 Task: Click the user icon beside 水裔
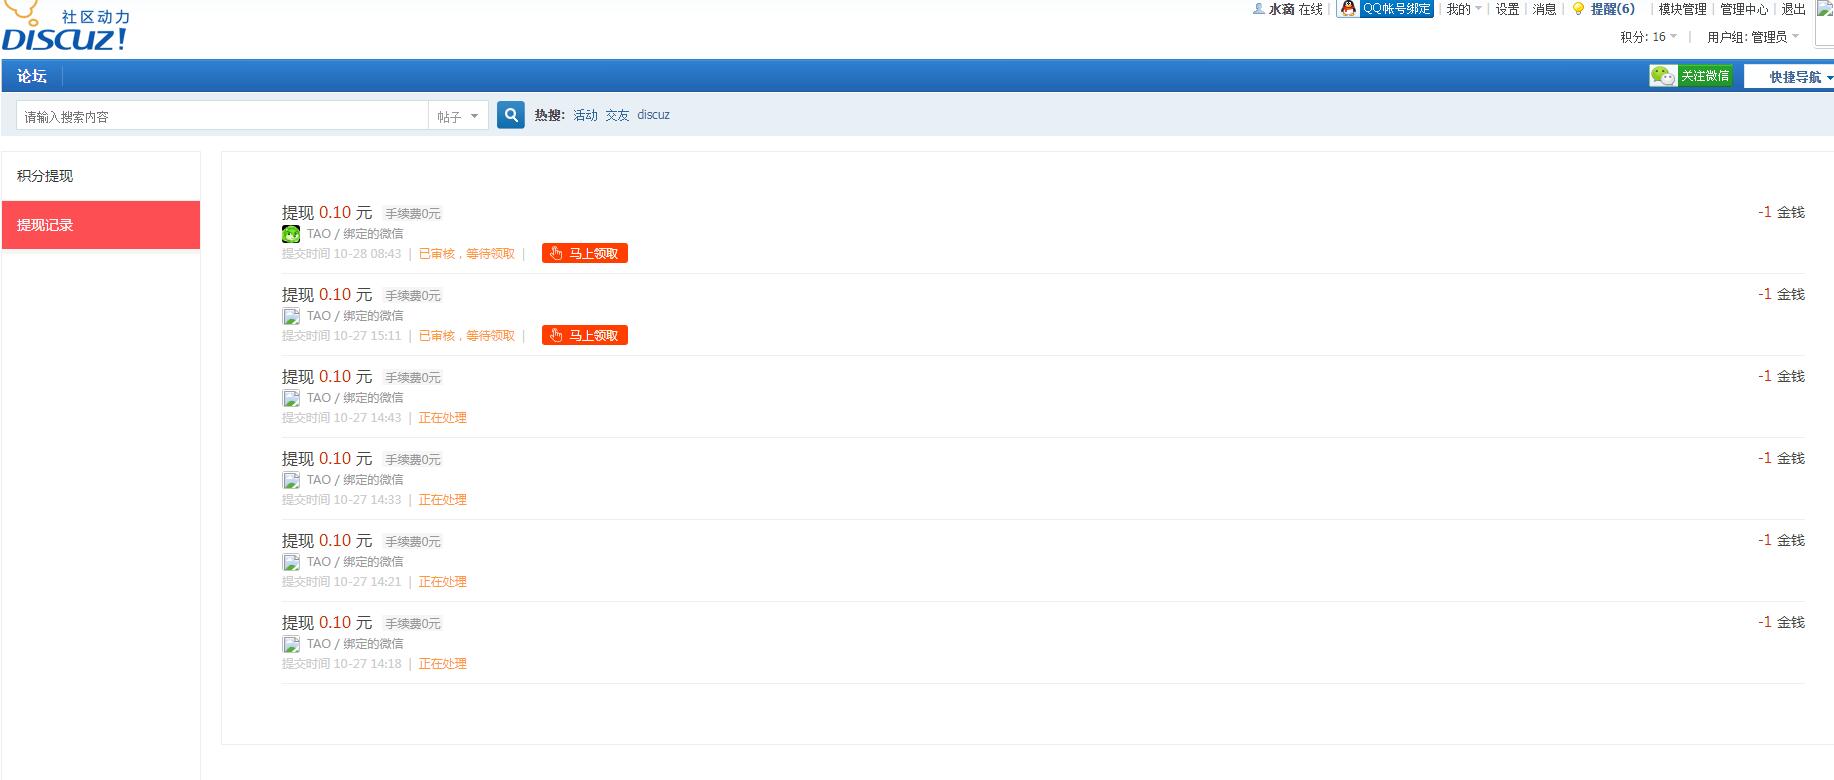click(x=1258, y=9)
